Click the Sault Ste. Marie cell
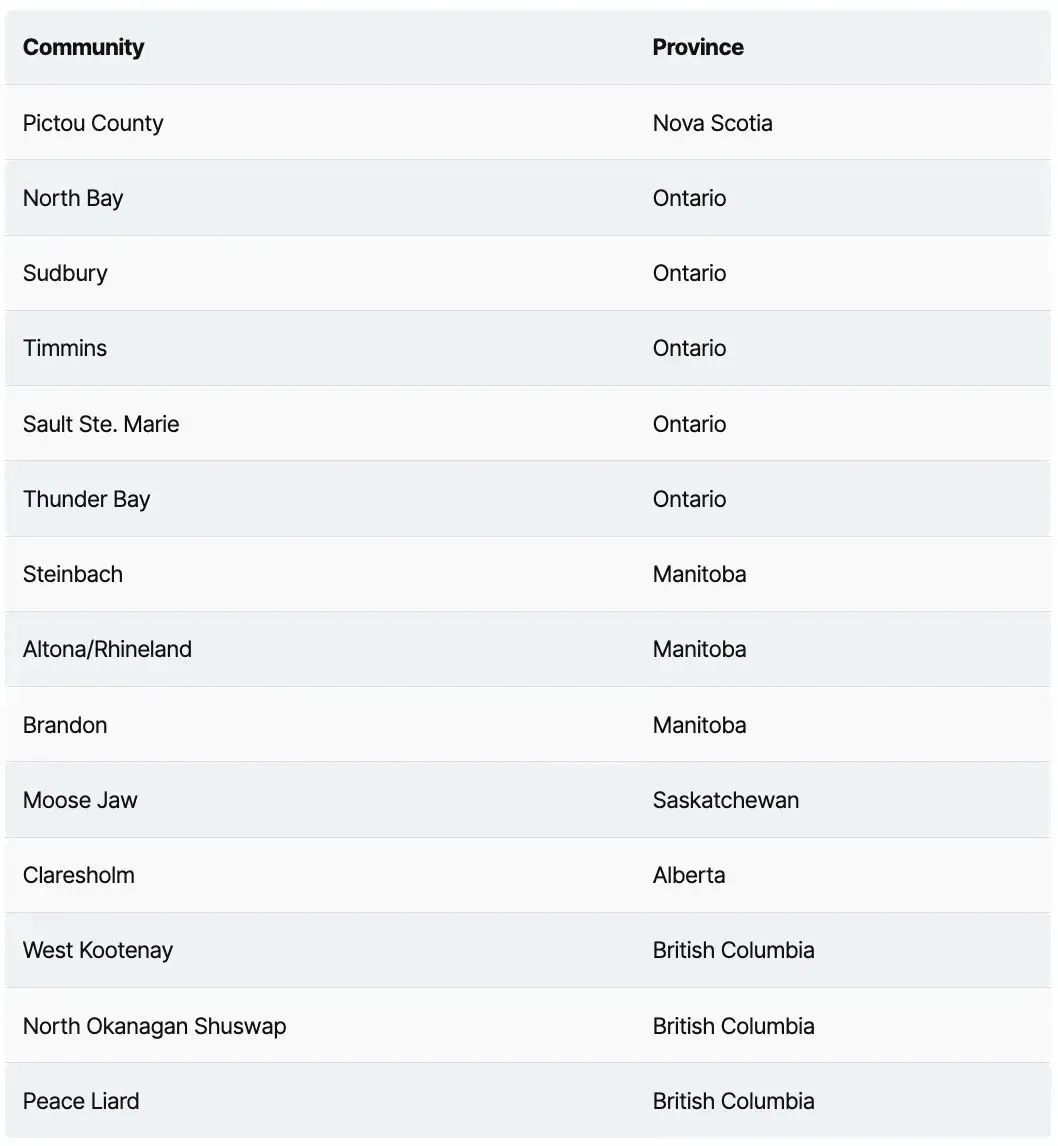The height and width of the screenshot is (1146, 1058). tap(101, 424)
